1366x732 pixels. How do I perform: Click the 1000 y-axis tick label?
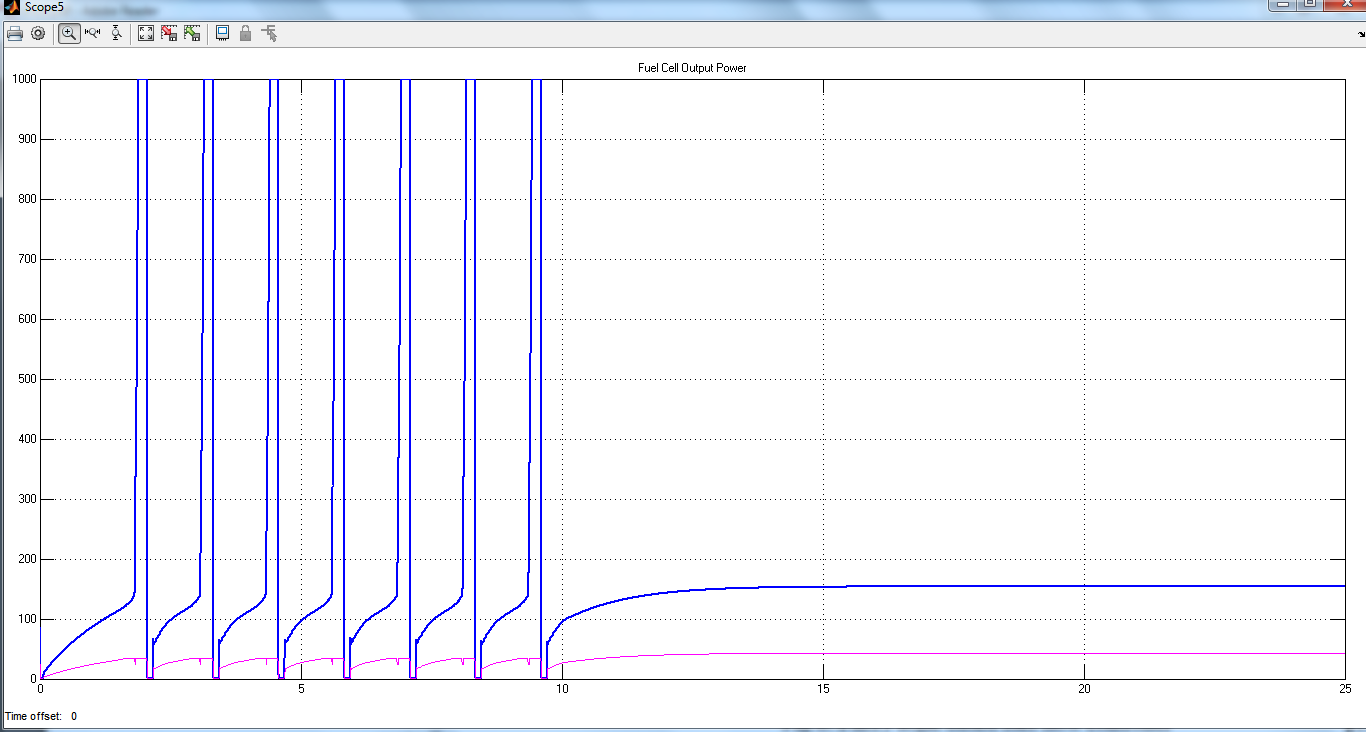(x=23, y=80)
